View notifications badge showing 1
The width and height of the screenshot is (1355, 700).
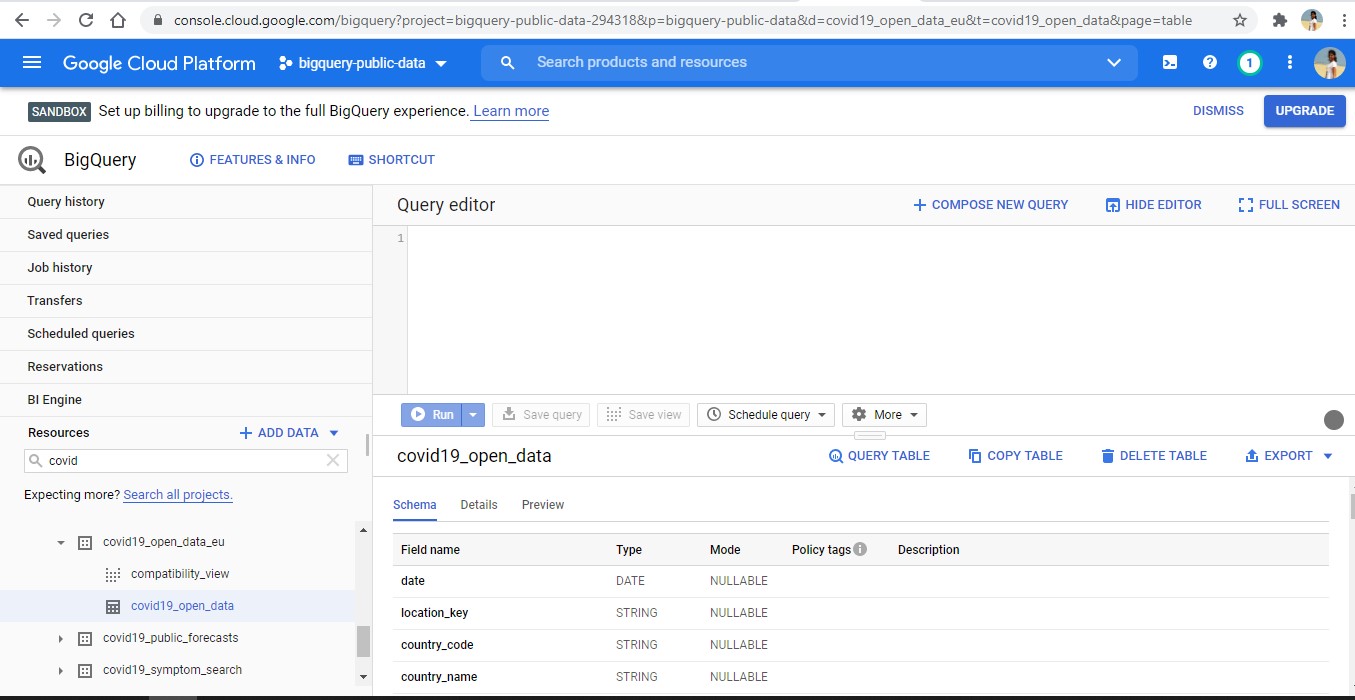[1249, 63]
